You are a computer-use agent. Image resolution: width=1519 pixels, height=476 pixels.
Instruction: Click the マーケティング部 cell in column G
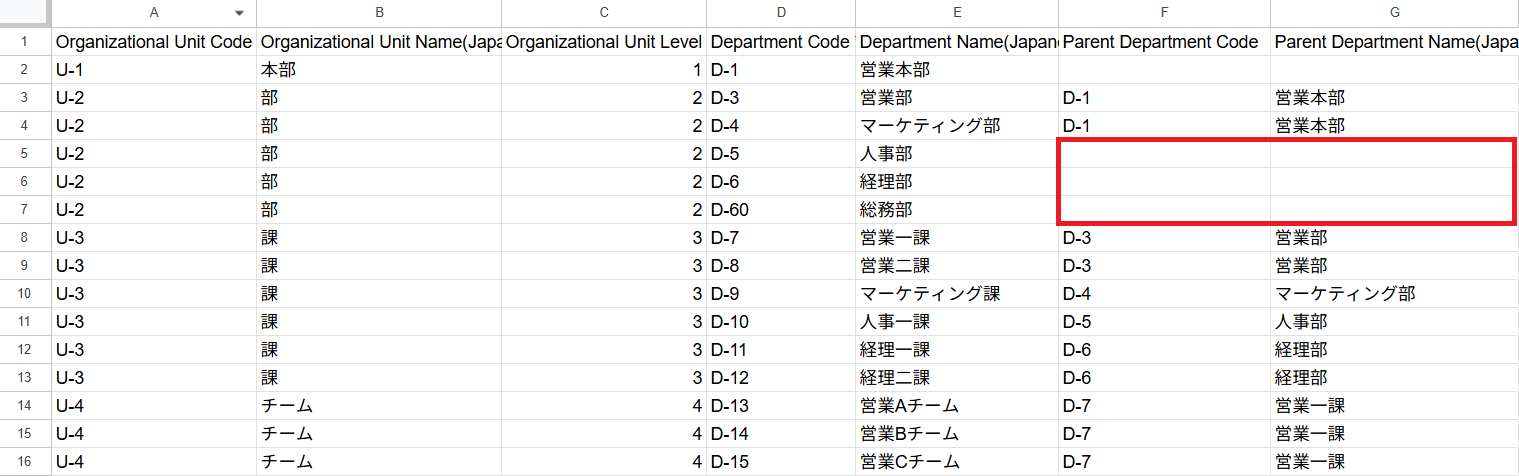1394,294
